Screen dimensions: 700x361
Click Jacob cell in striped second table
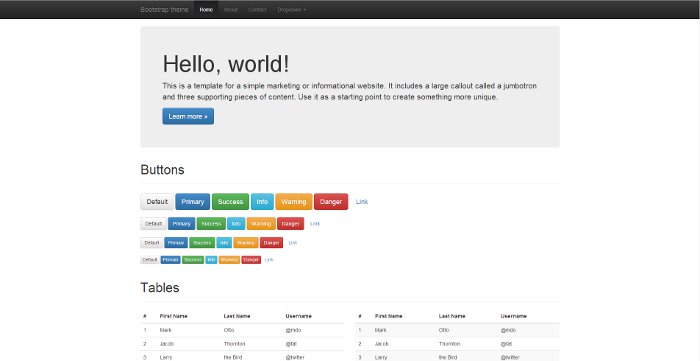point(382,344)
